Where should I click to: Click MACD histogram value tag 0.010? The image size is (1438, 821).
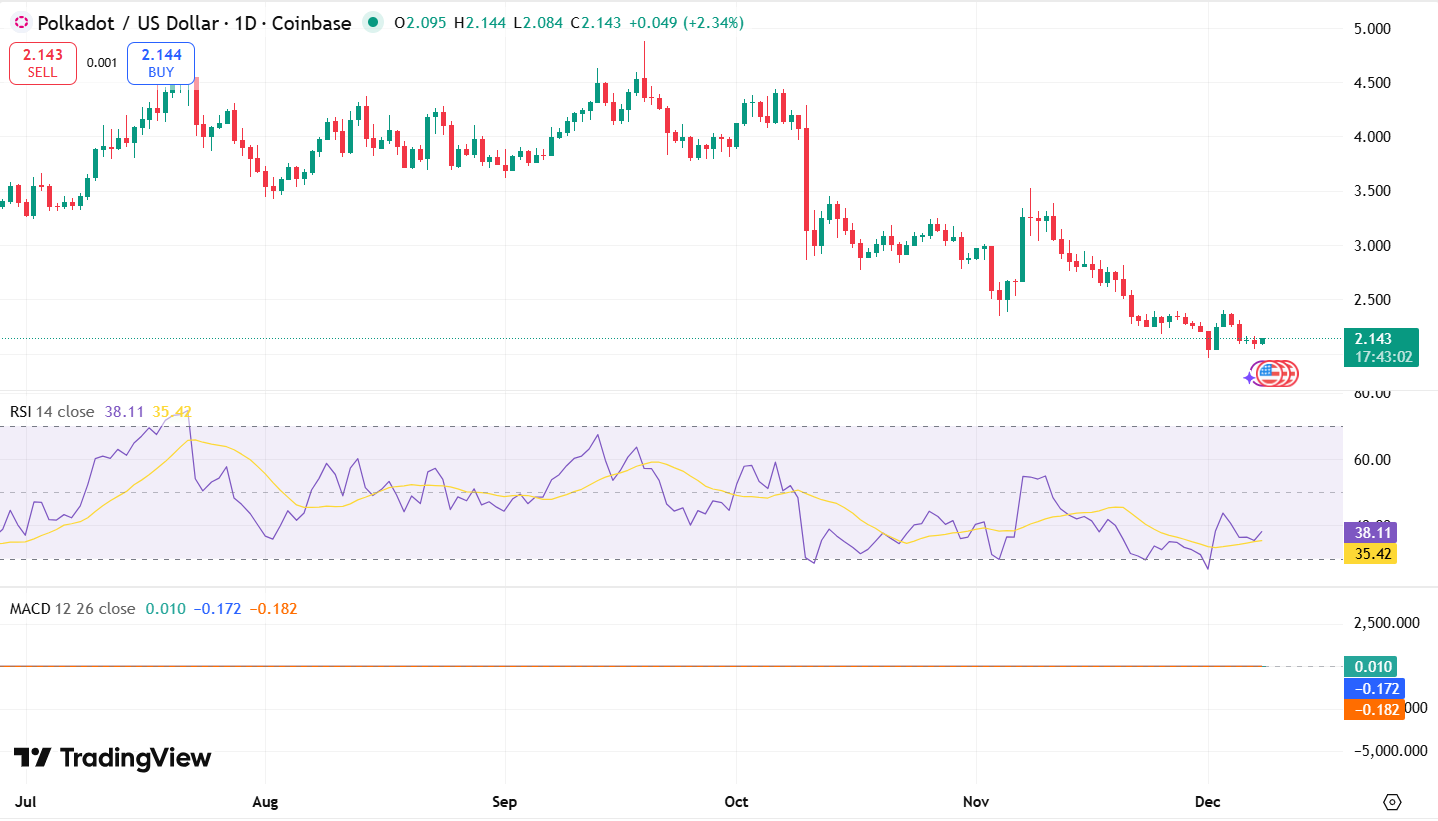1369,667
